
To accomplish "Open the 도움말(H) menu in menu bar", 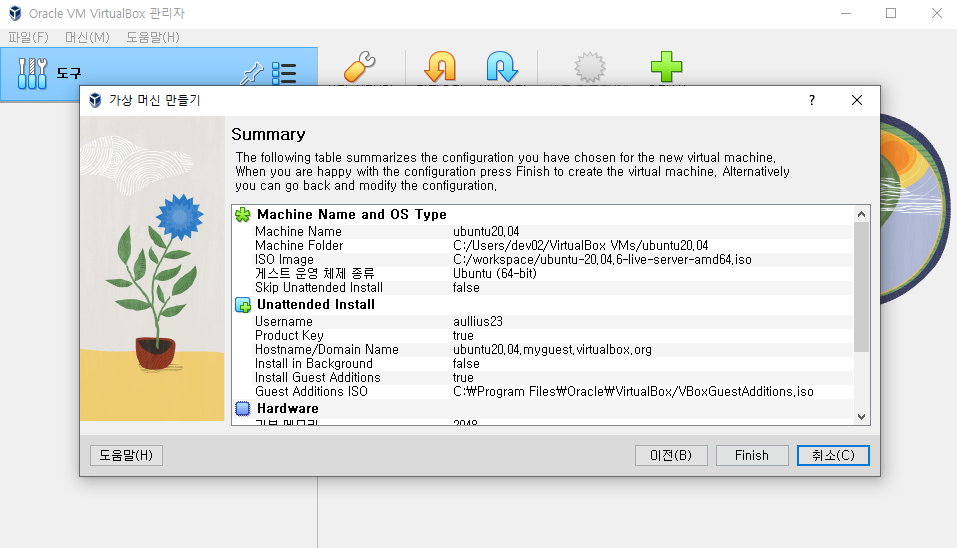I will (x=153, y=37).
